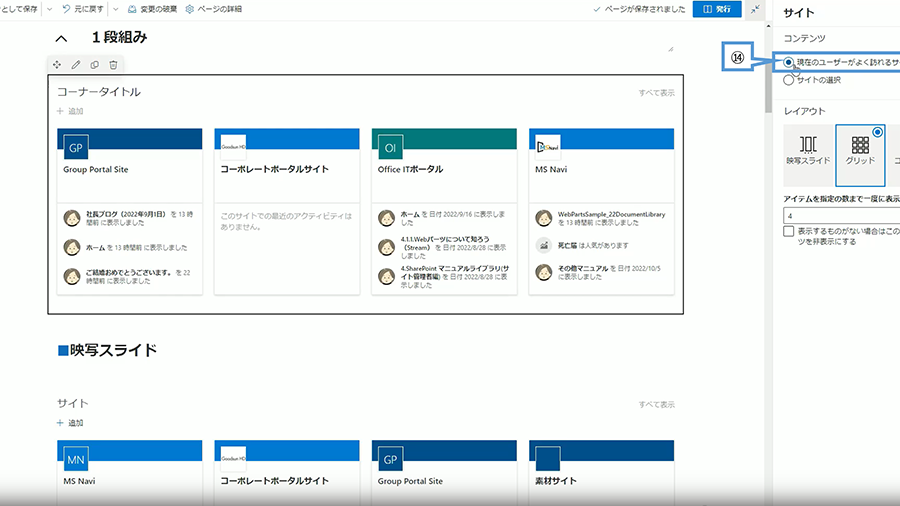Select the グリッド grid layout option
The image size is (900, 506).
point(859,150)
